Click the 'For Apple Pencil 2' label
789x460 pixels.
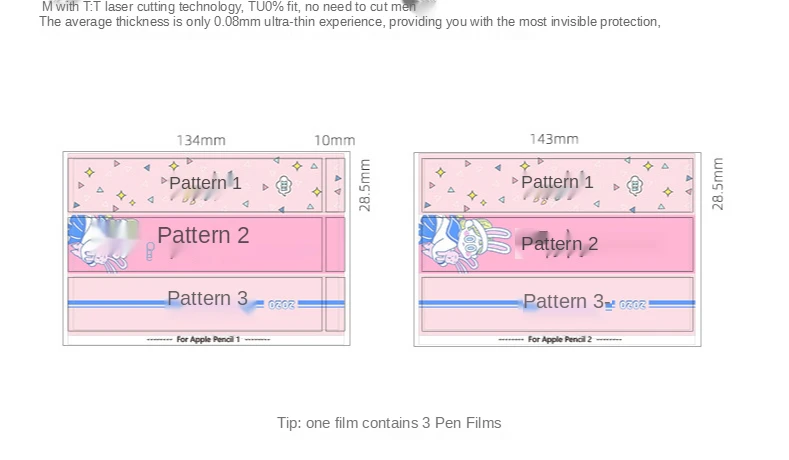560,339
